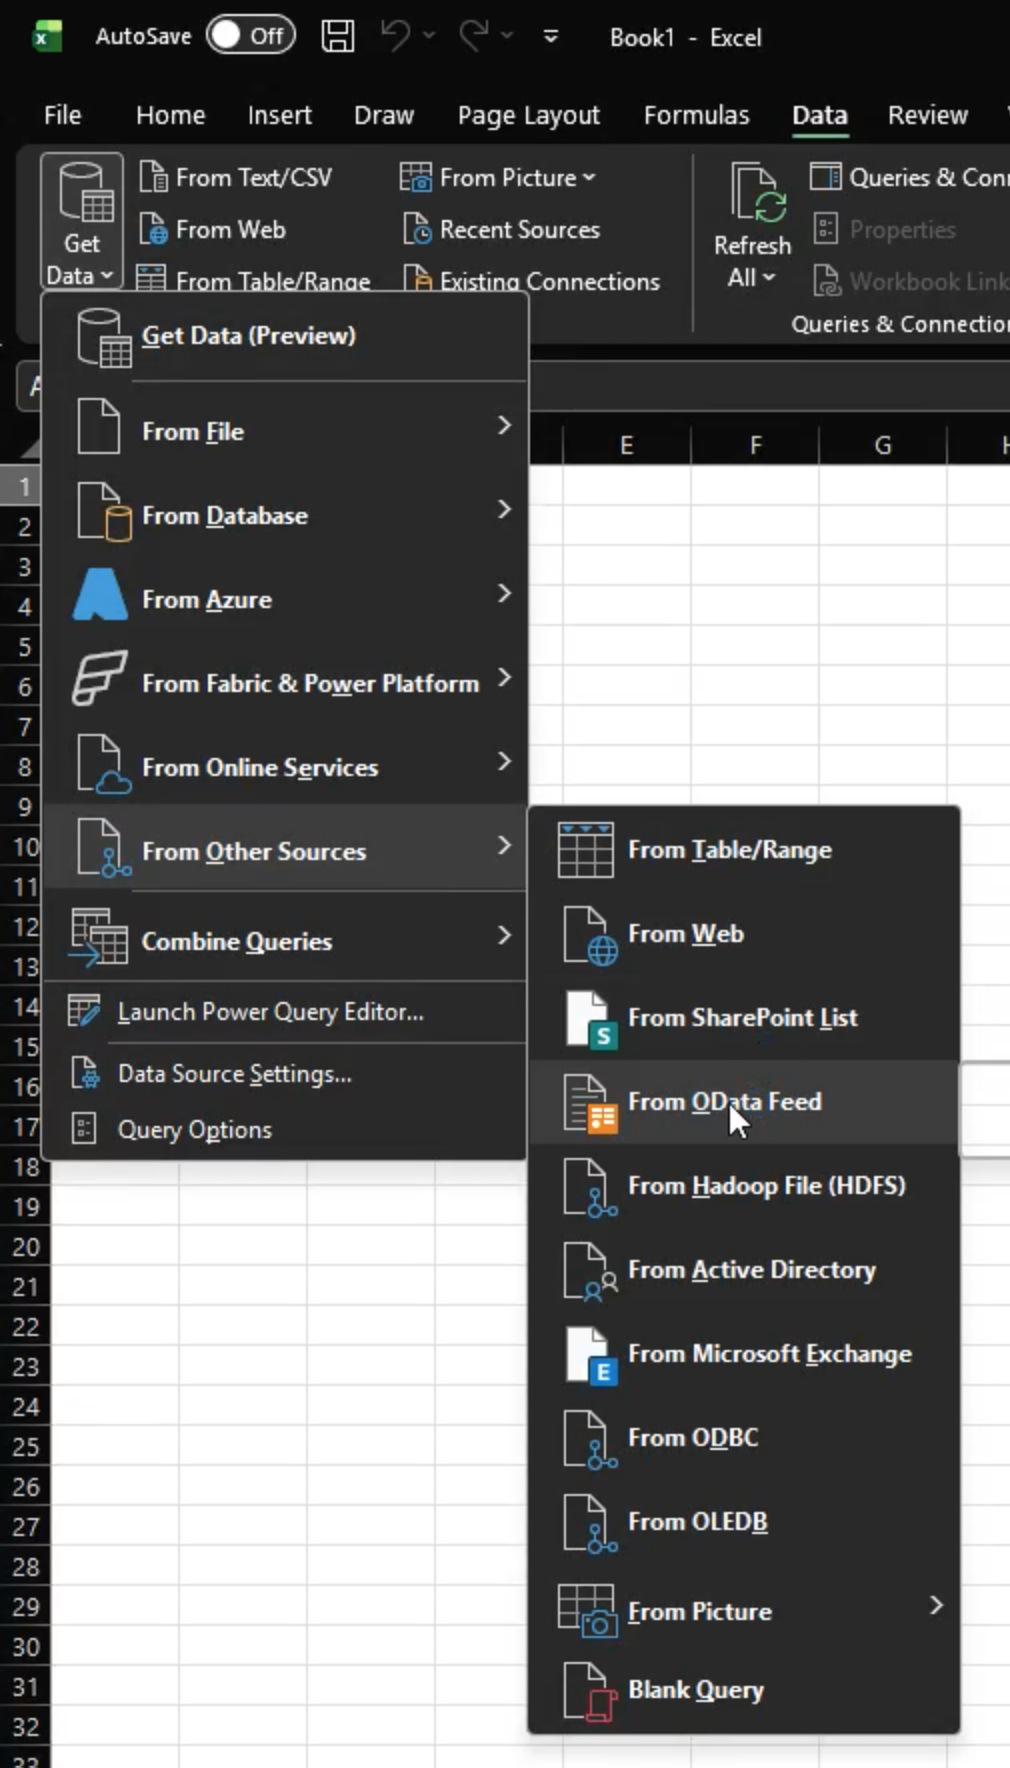The image size is (1010, 1768).
Task: Select the From Other Sources entry
Action: click(x=285, y=849)
